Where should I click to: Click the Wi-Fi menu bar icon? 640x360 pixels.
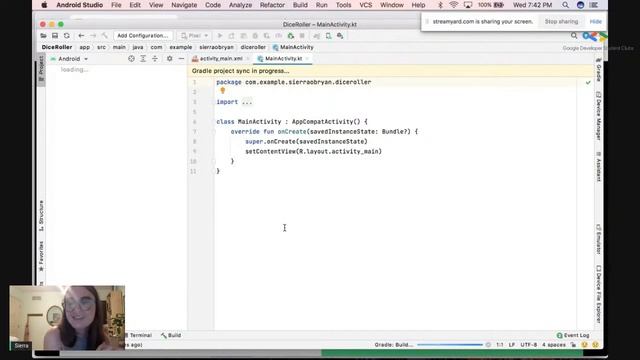coord(453,5)
